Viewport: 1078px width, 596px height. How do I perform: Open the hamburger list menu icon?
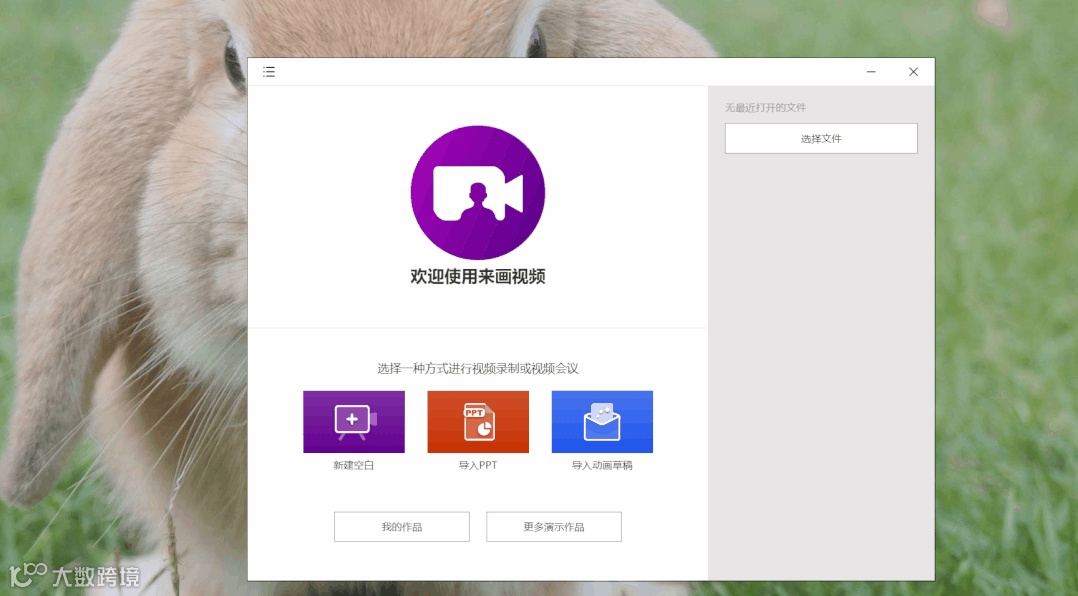pos(269,72)
